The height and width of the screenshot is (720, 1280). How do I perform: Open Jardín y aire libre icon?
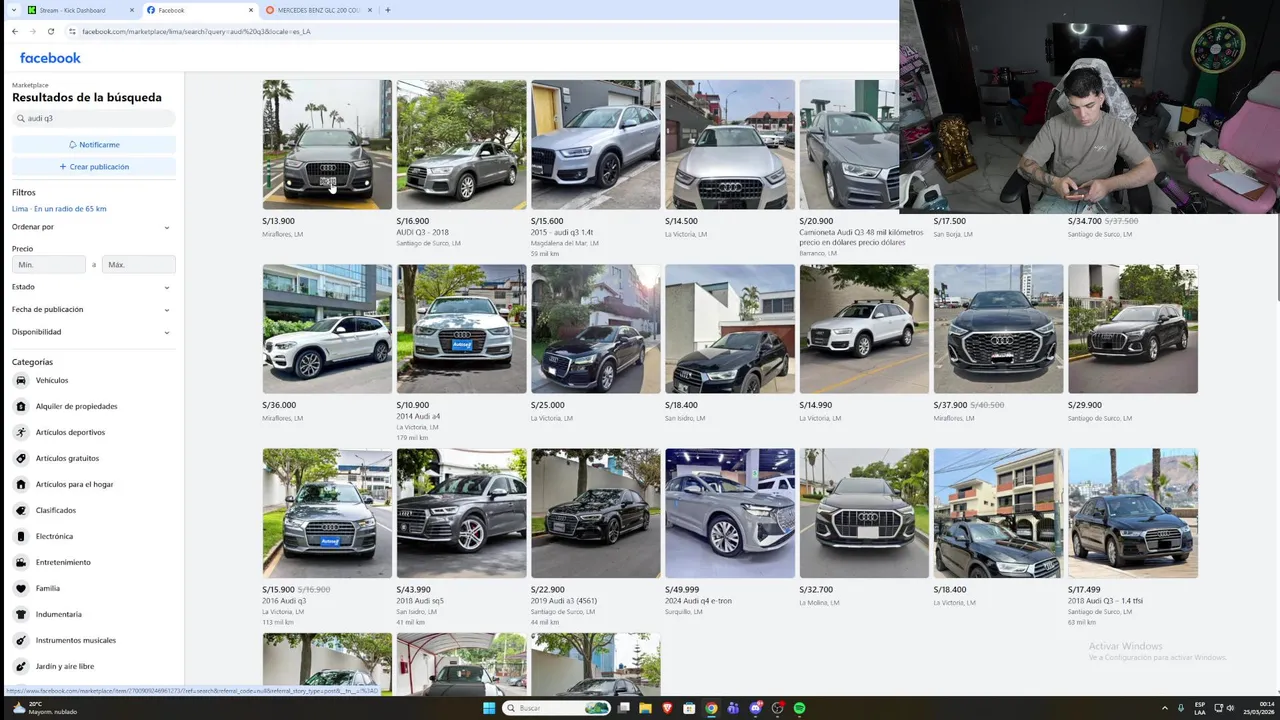pyautogui.click(x=21, y=666)
